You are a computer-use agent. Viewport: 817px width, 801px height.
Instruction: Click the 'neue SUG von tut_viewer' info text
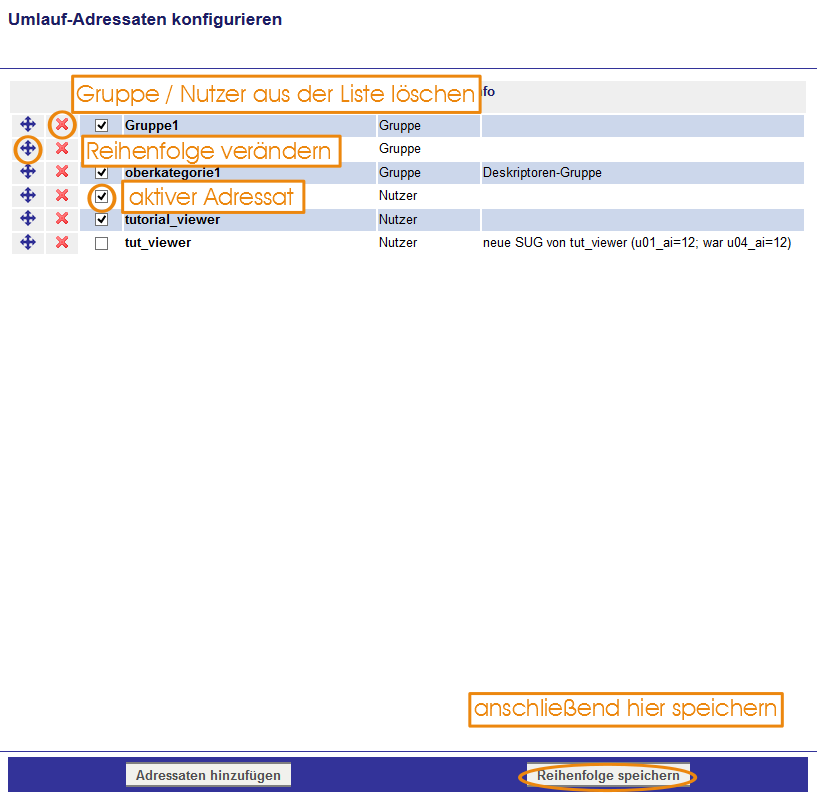coord(637,243)
